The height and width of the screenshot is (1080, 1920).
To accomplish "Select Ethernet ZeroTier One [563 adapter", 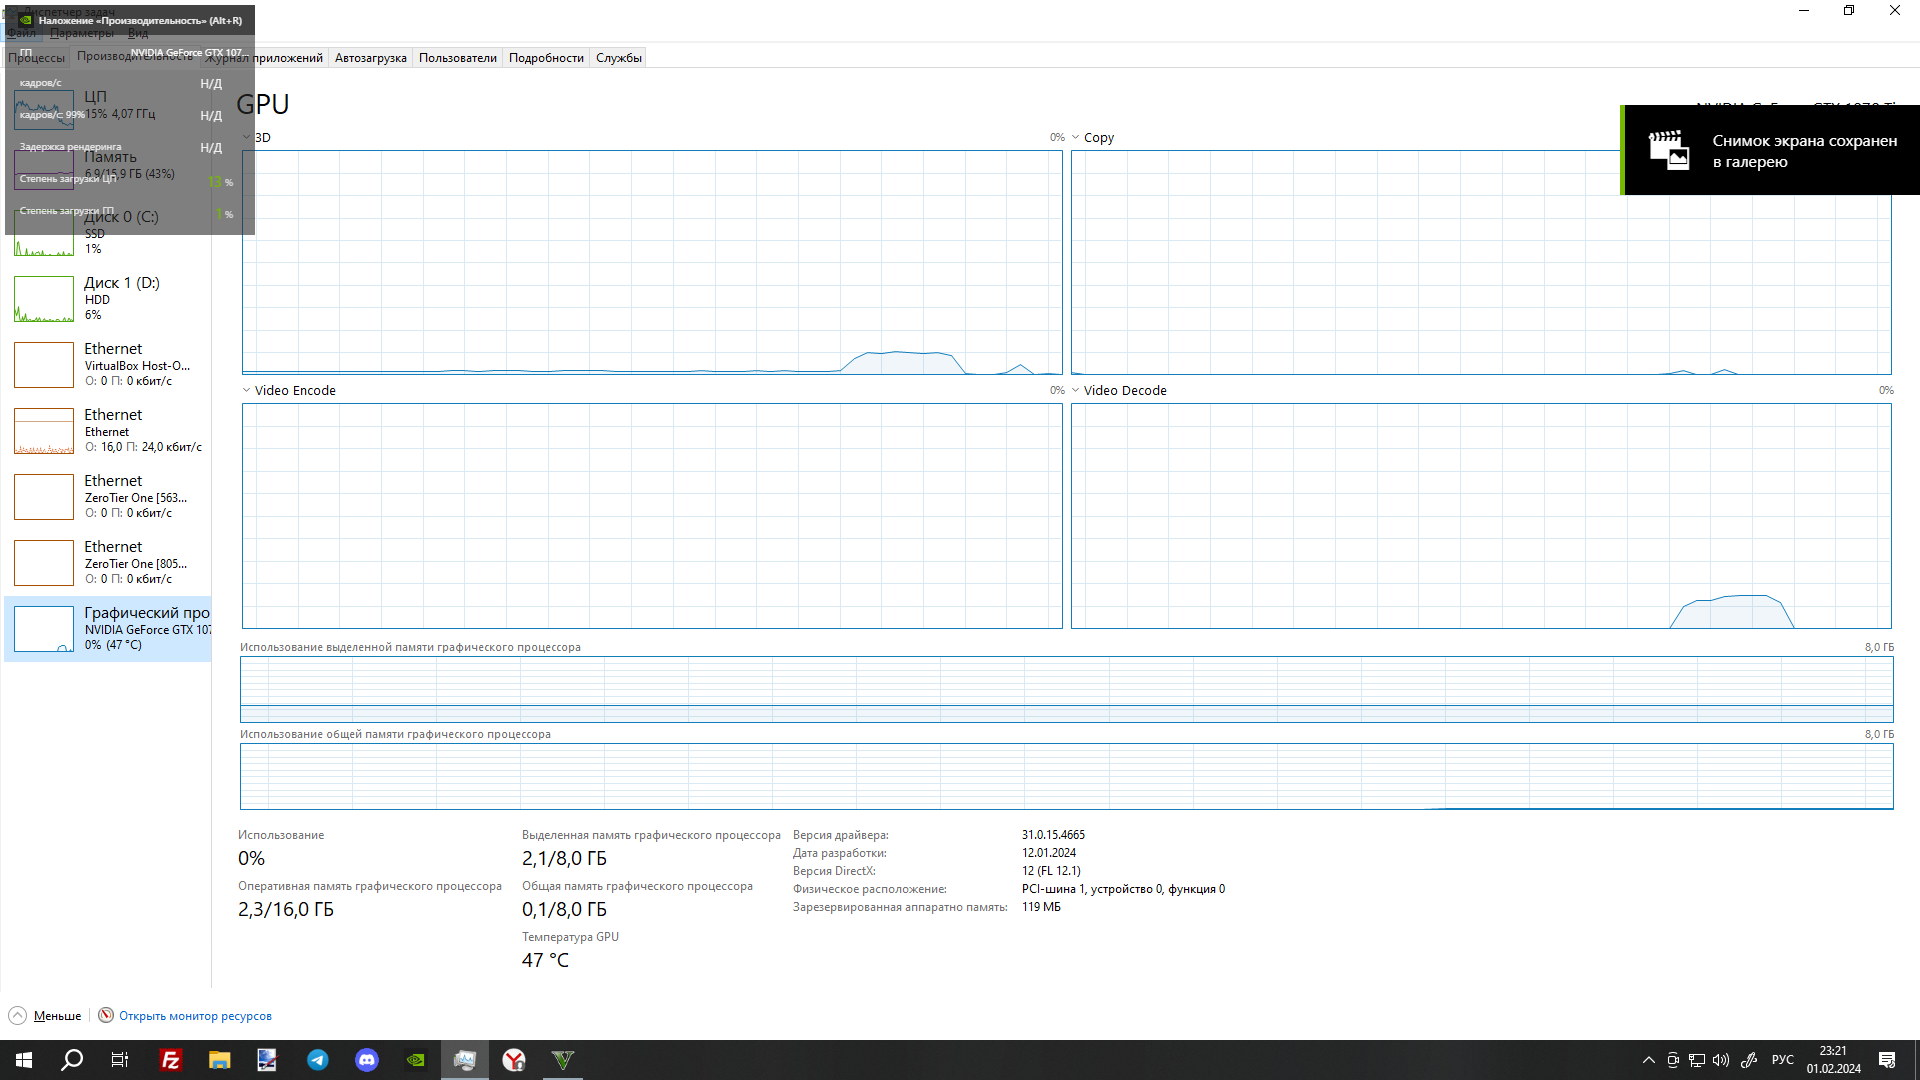I will pos(108,496).
